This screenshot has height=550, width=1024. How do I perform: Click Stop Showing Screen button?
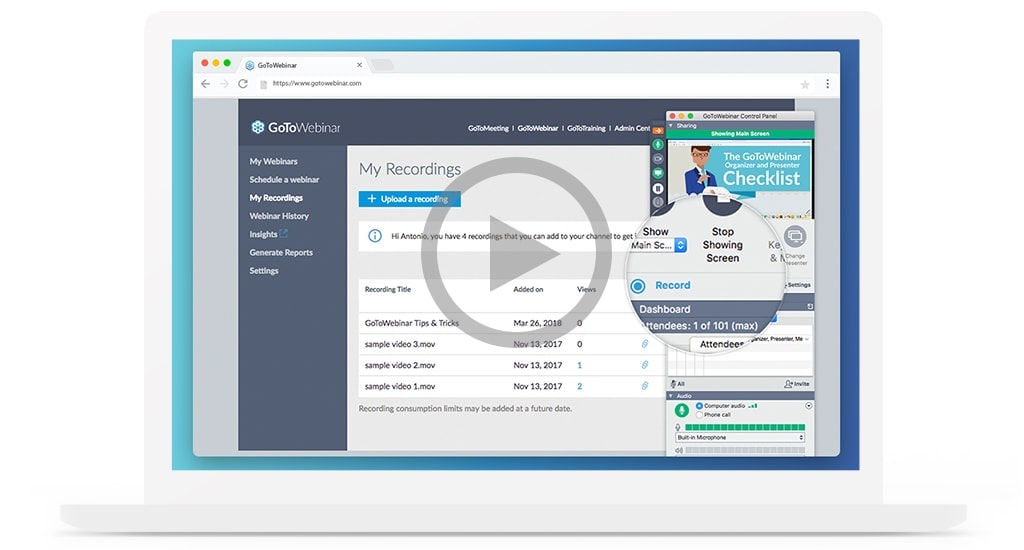pyautogui.click(x=722, y=244)
